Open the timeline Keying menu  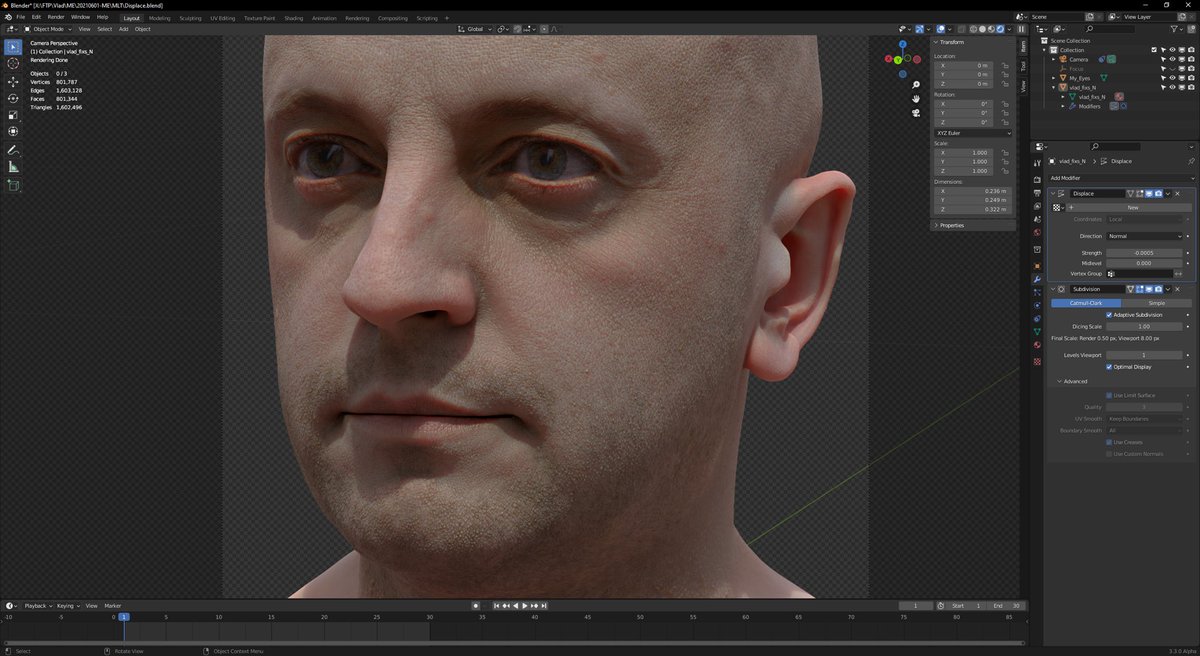point(67,606)
